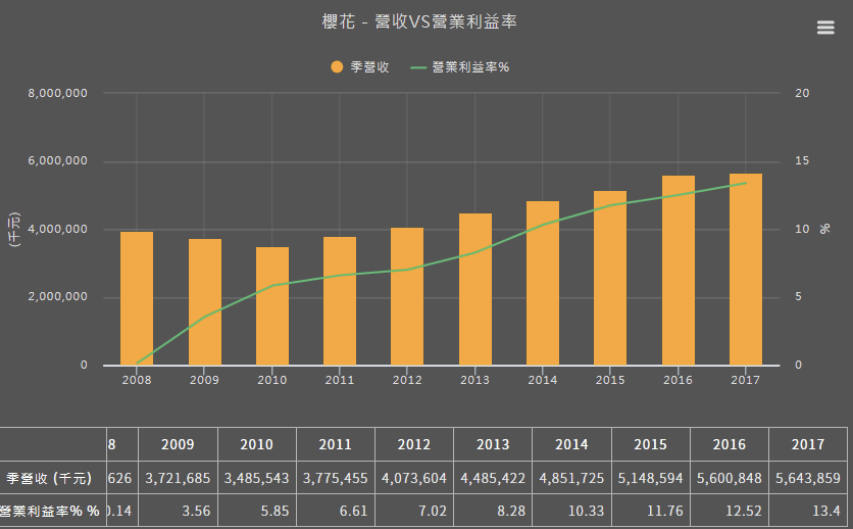Screen dimensions: 853x529
Task: Click the revenue cell 4,485,422
Action: pyautogui.click(x=493, y=478)
